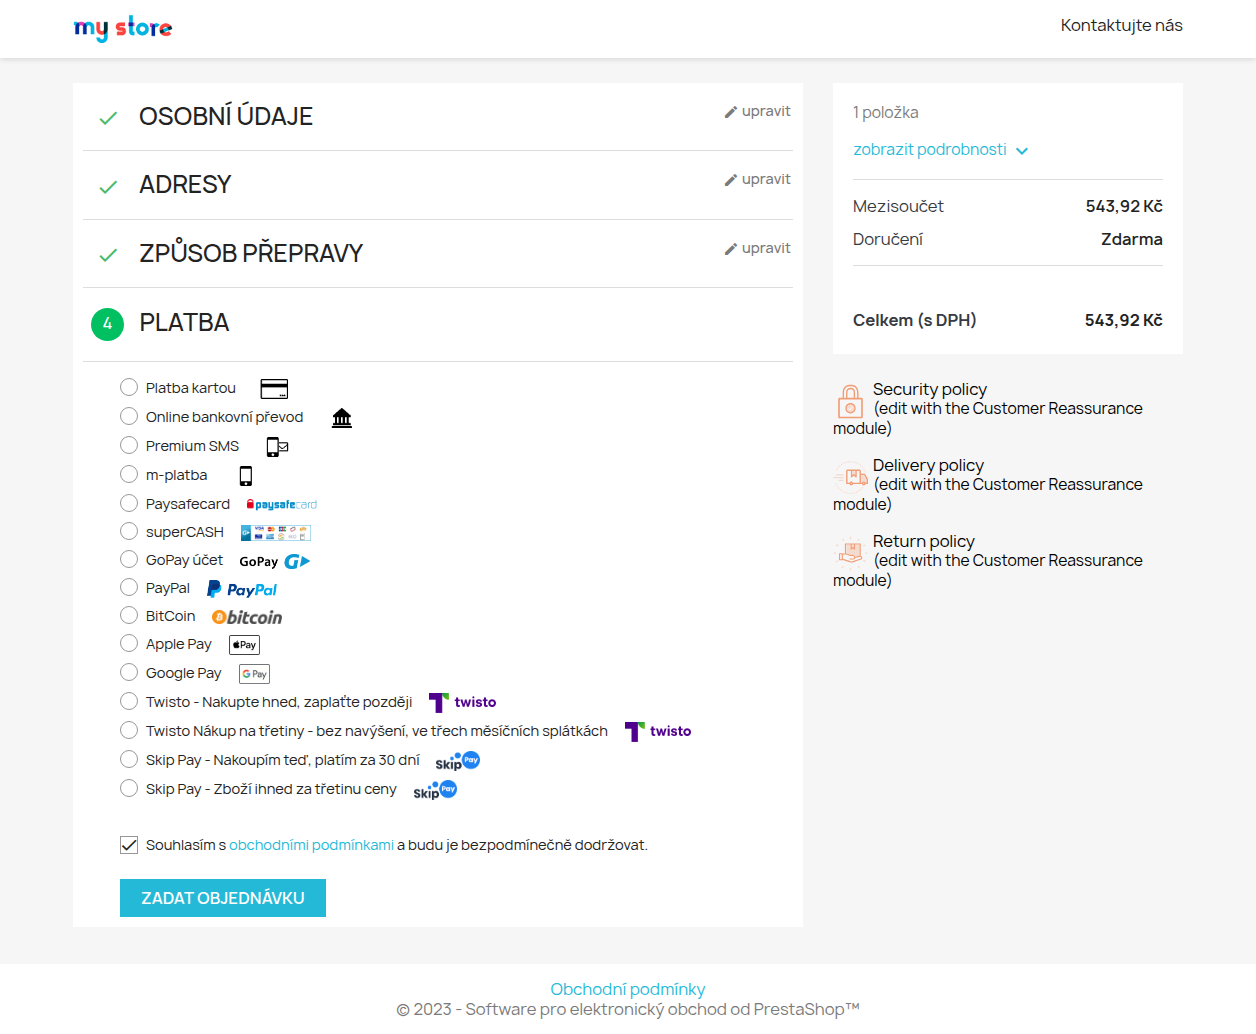Expand zobrazit podrobnosti cart details
The height and width of the screenshot is (1034, 1256).
[x=940, y=150]
